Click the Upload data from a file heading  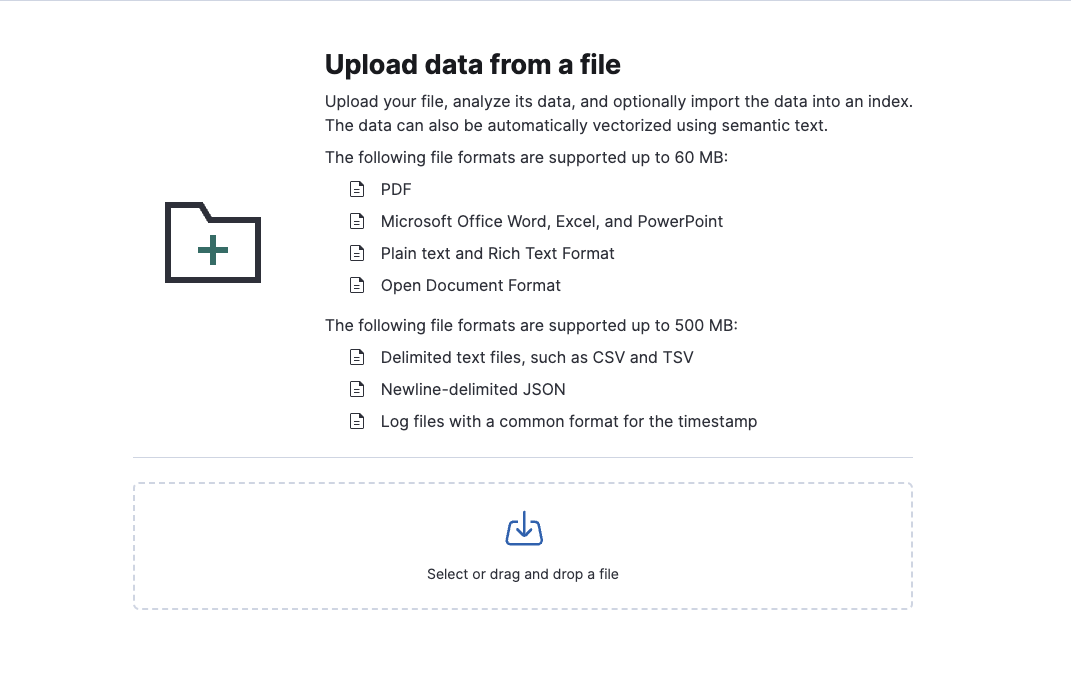472,64
